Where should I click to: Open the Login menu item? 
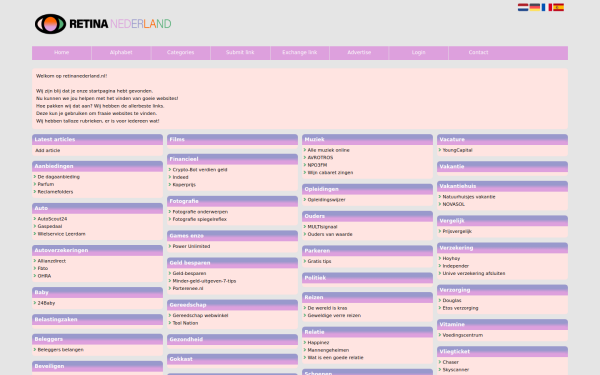click(x=419, y=52)
